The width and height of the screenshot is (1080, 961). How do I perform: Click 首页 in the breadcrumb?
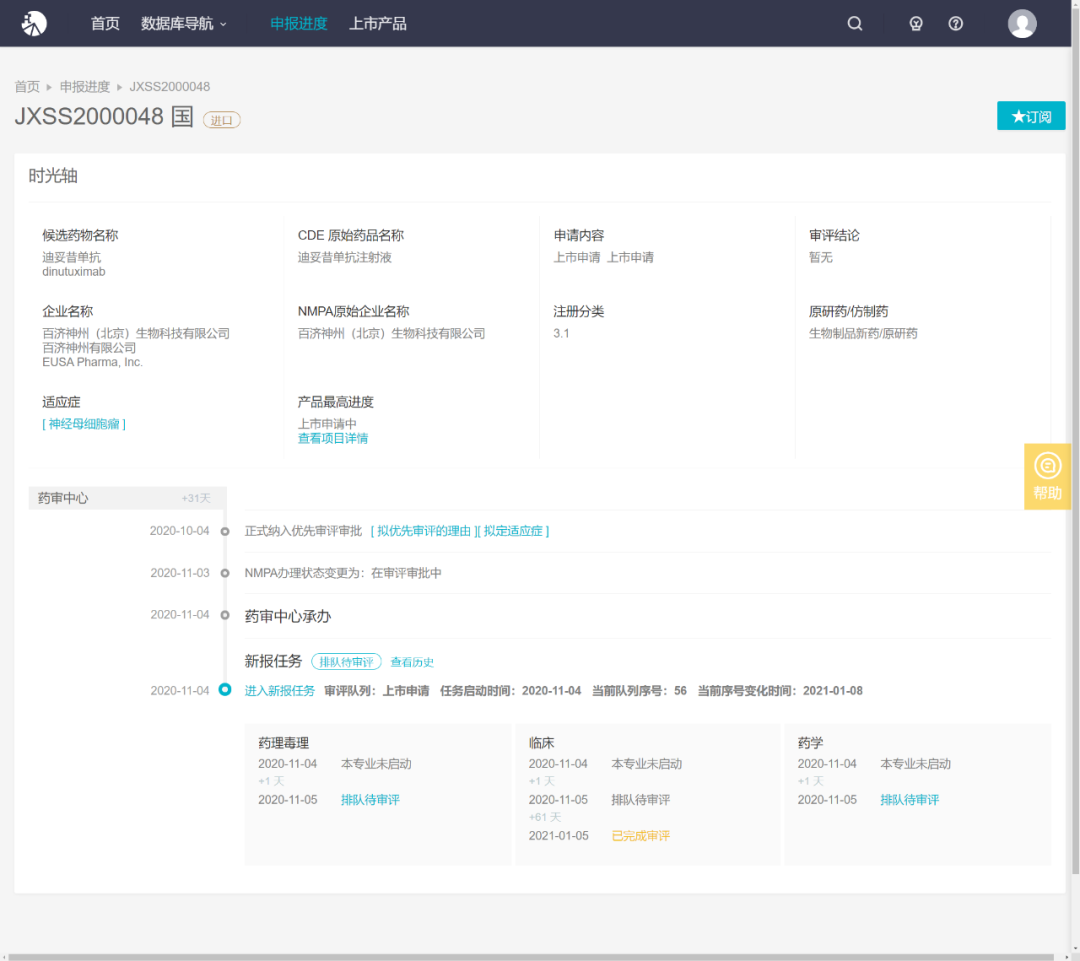(28, 87)
